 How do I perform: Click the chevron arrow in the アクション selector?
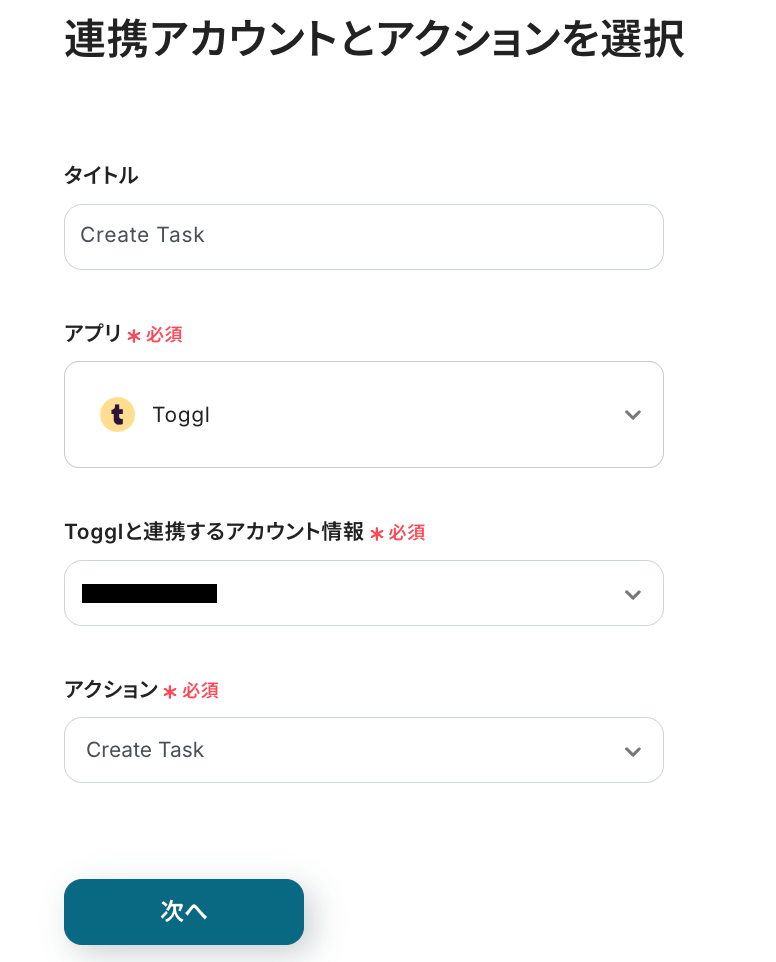pyautogui.click(x=632, y=751)
